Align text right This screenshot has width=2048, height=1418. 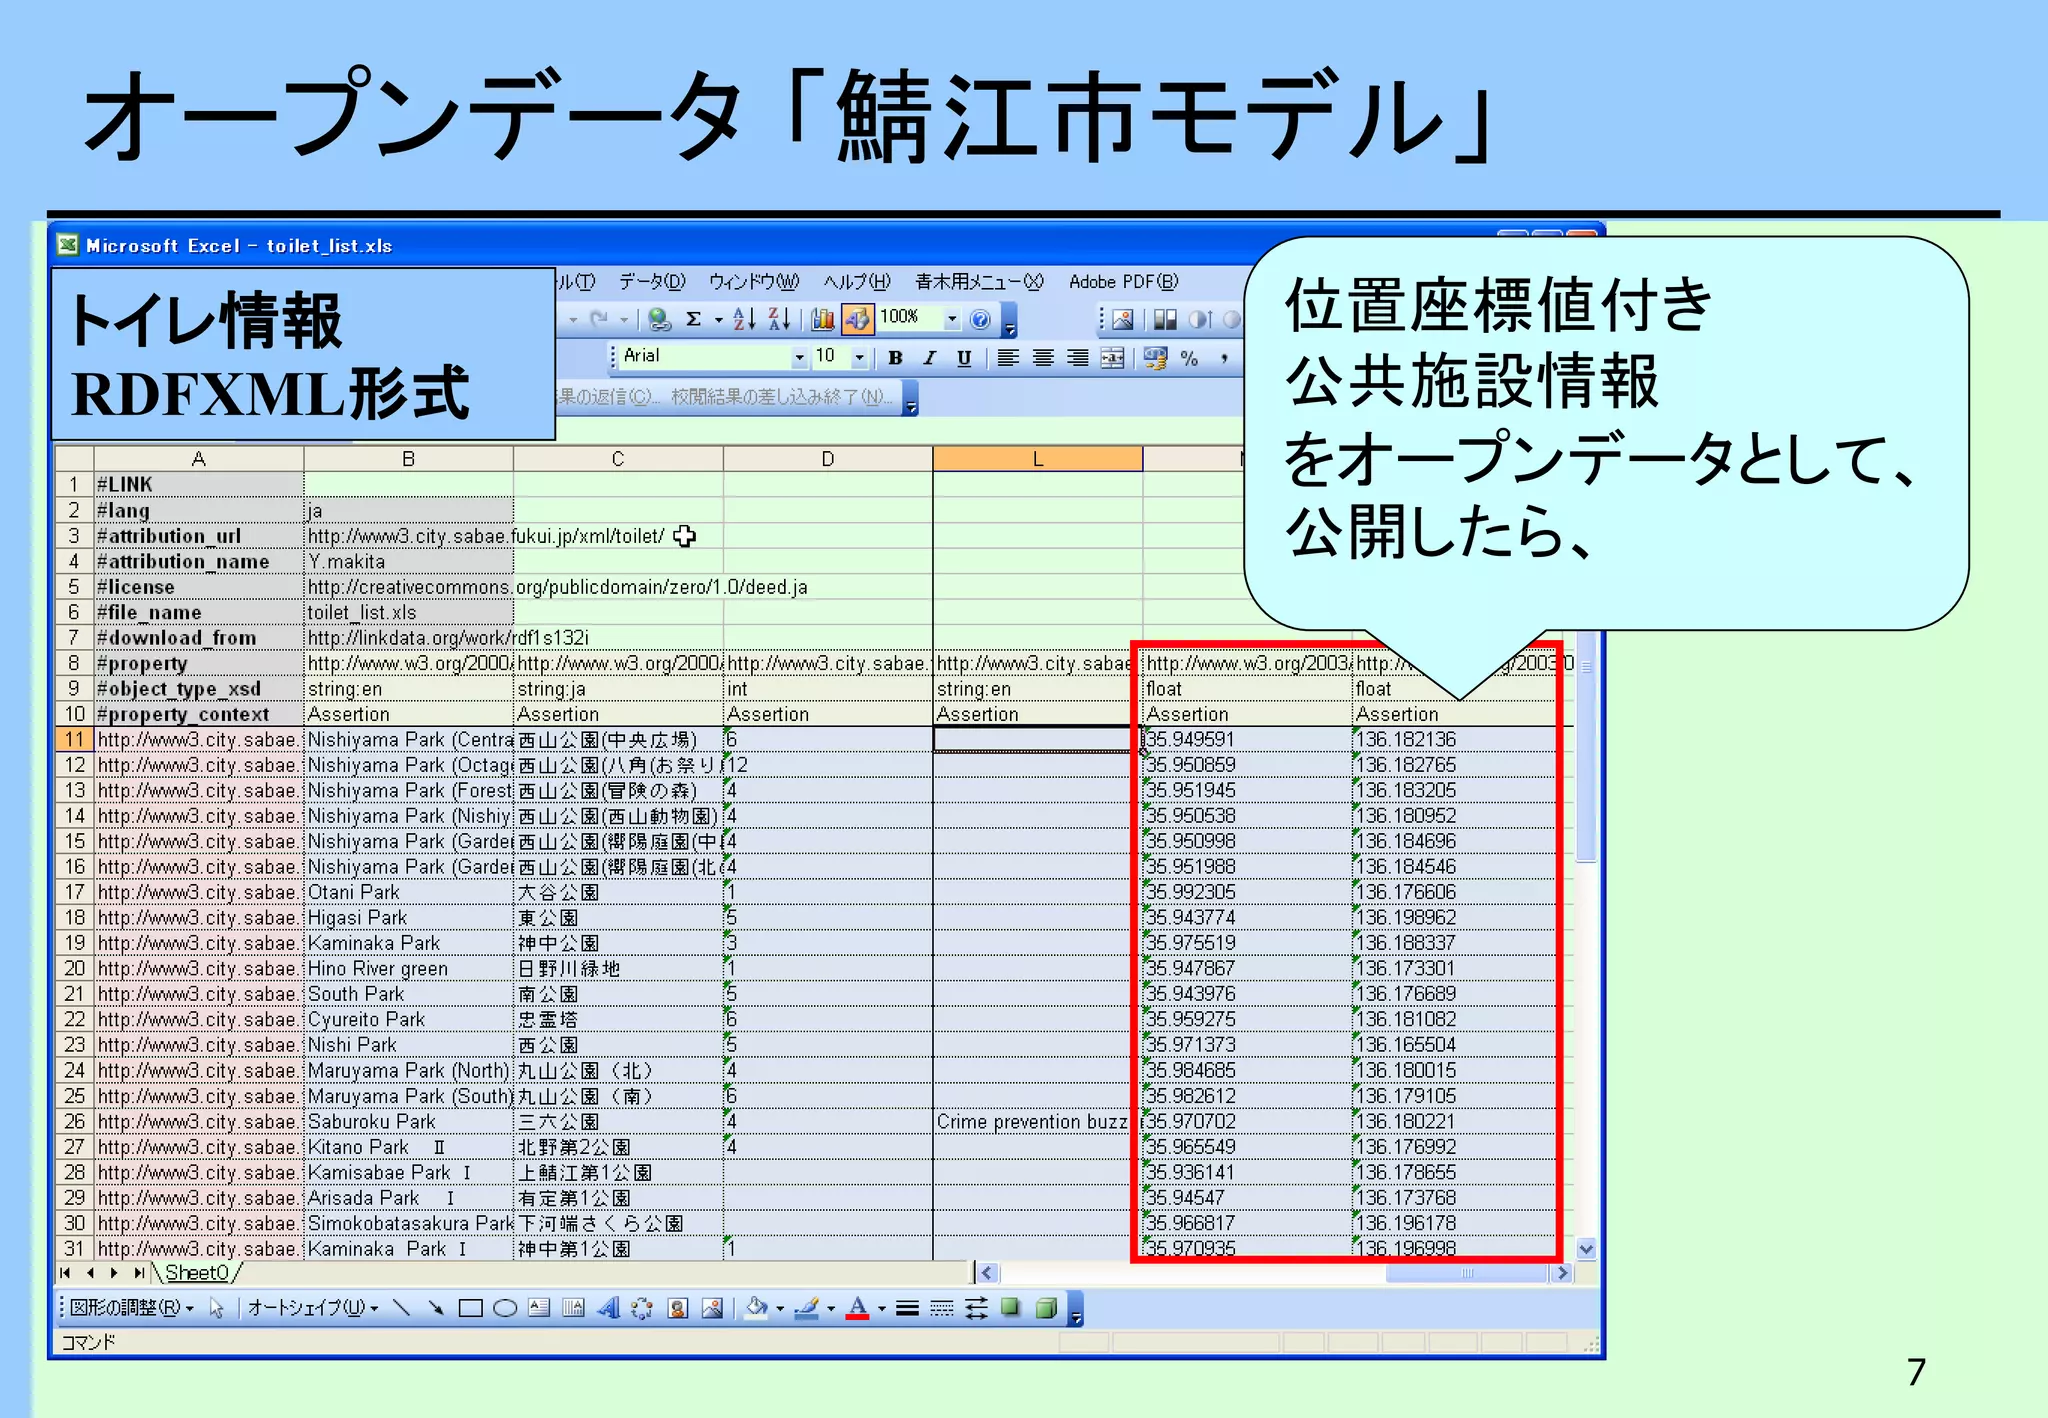tap(1077, 358)
